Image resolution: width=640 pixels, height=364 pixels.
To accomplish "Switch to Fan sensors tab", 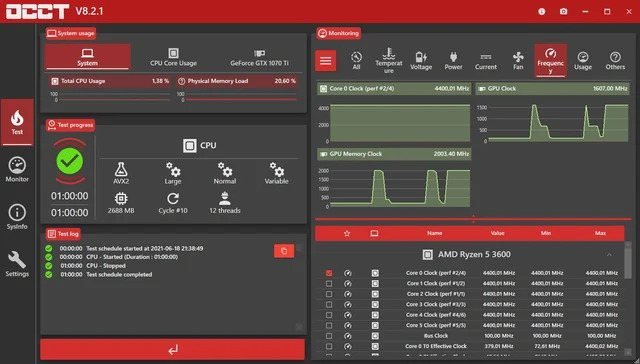I will pyautogui.click(x=518, y=61).
